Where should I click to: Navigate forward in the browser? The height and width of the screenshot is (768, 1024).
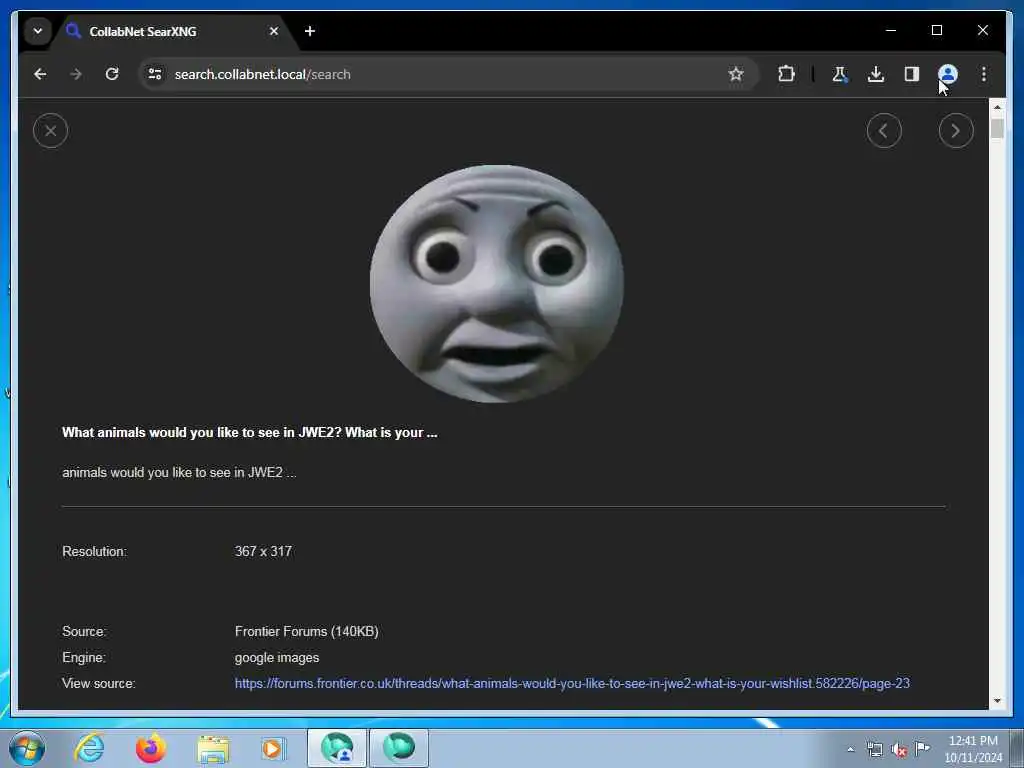(x=76, y=74)
